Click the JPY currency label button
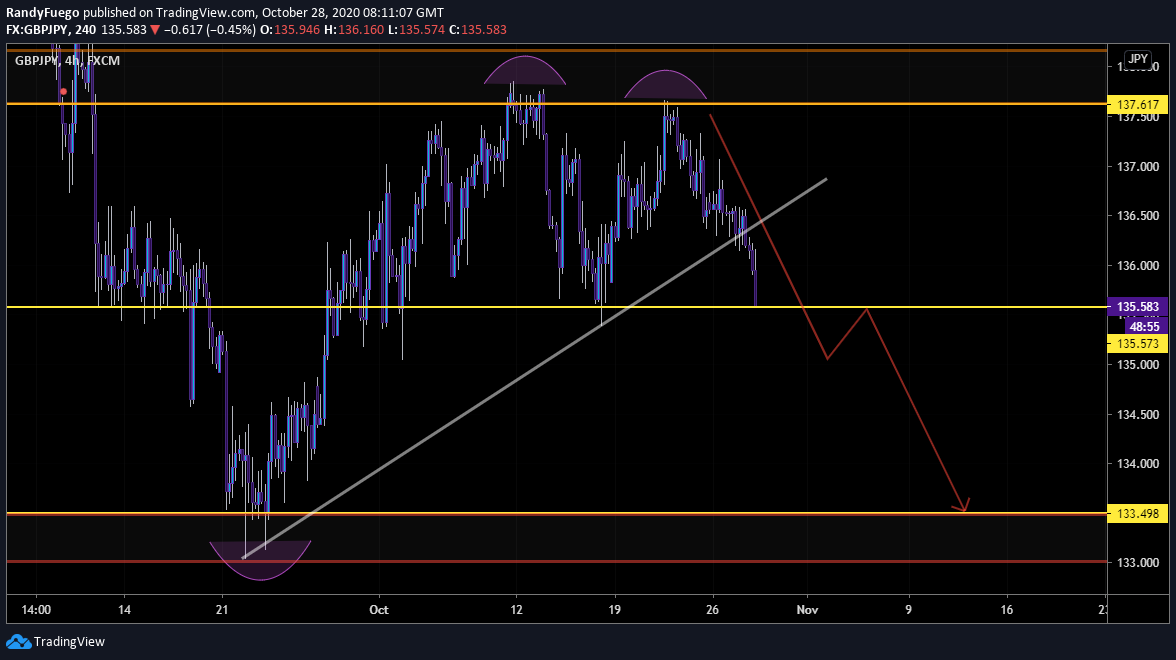 tap(1138, 59)
